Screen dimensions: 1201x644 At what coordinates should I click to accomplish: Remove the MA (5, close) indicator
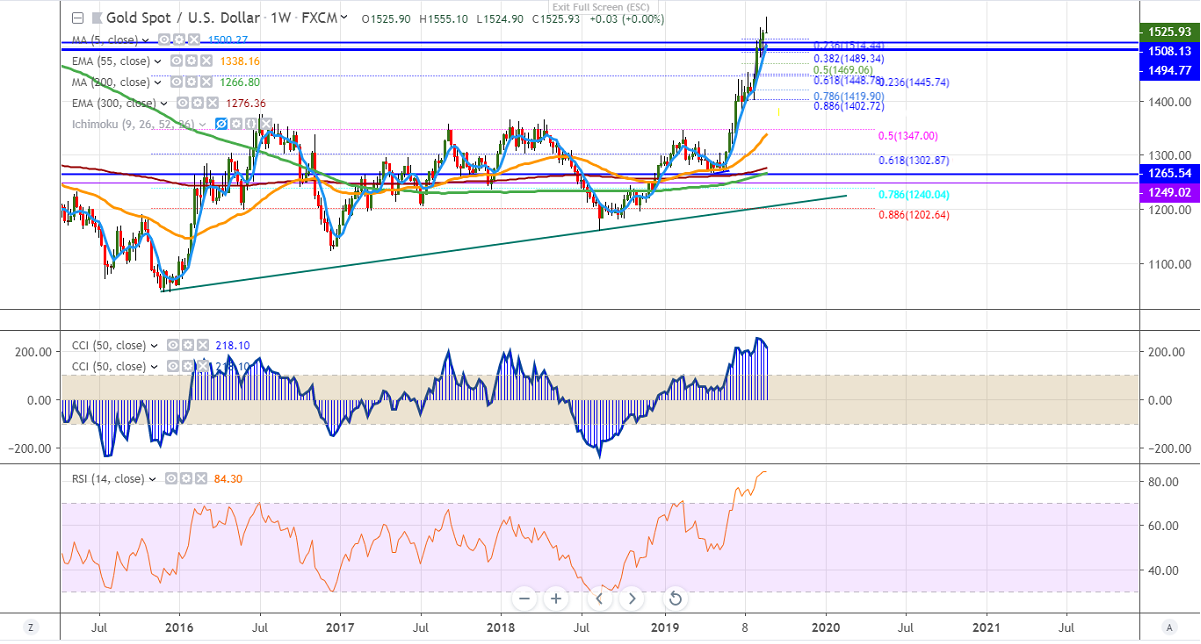[x=194, y=40]
